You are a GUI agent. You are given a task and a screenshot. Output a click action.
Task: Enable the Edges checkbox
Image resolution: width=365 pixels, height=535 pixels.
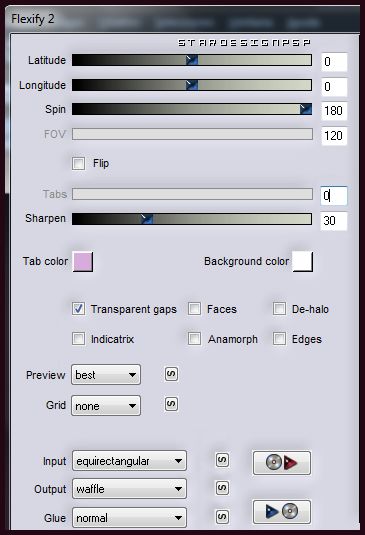[279, 339]
